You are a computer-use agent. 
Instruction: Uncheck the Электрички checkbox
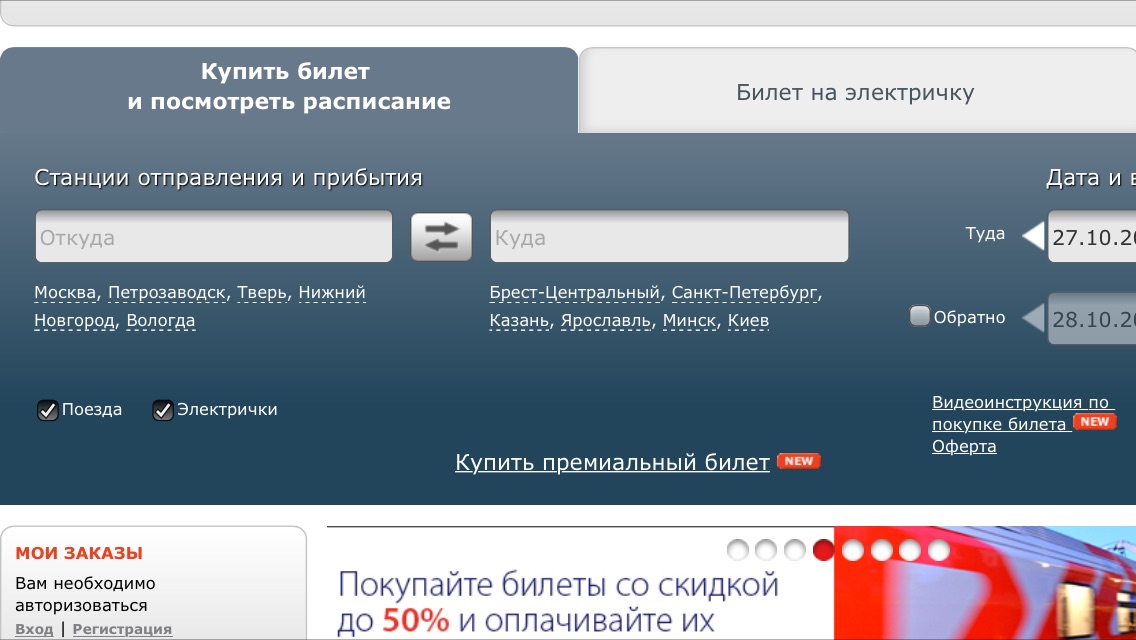163,410
